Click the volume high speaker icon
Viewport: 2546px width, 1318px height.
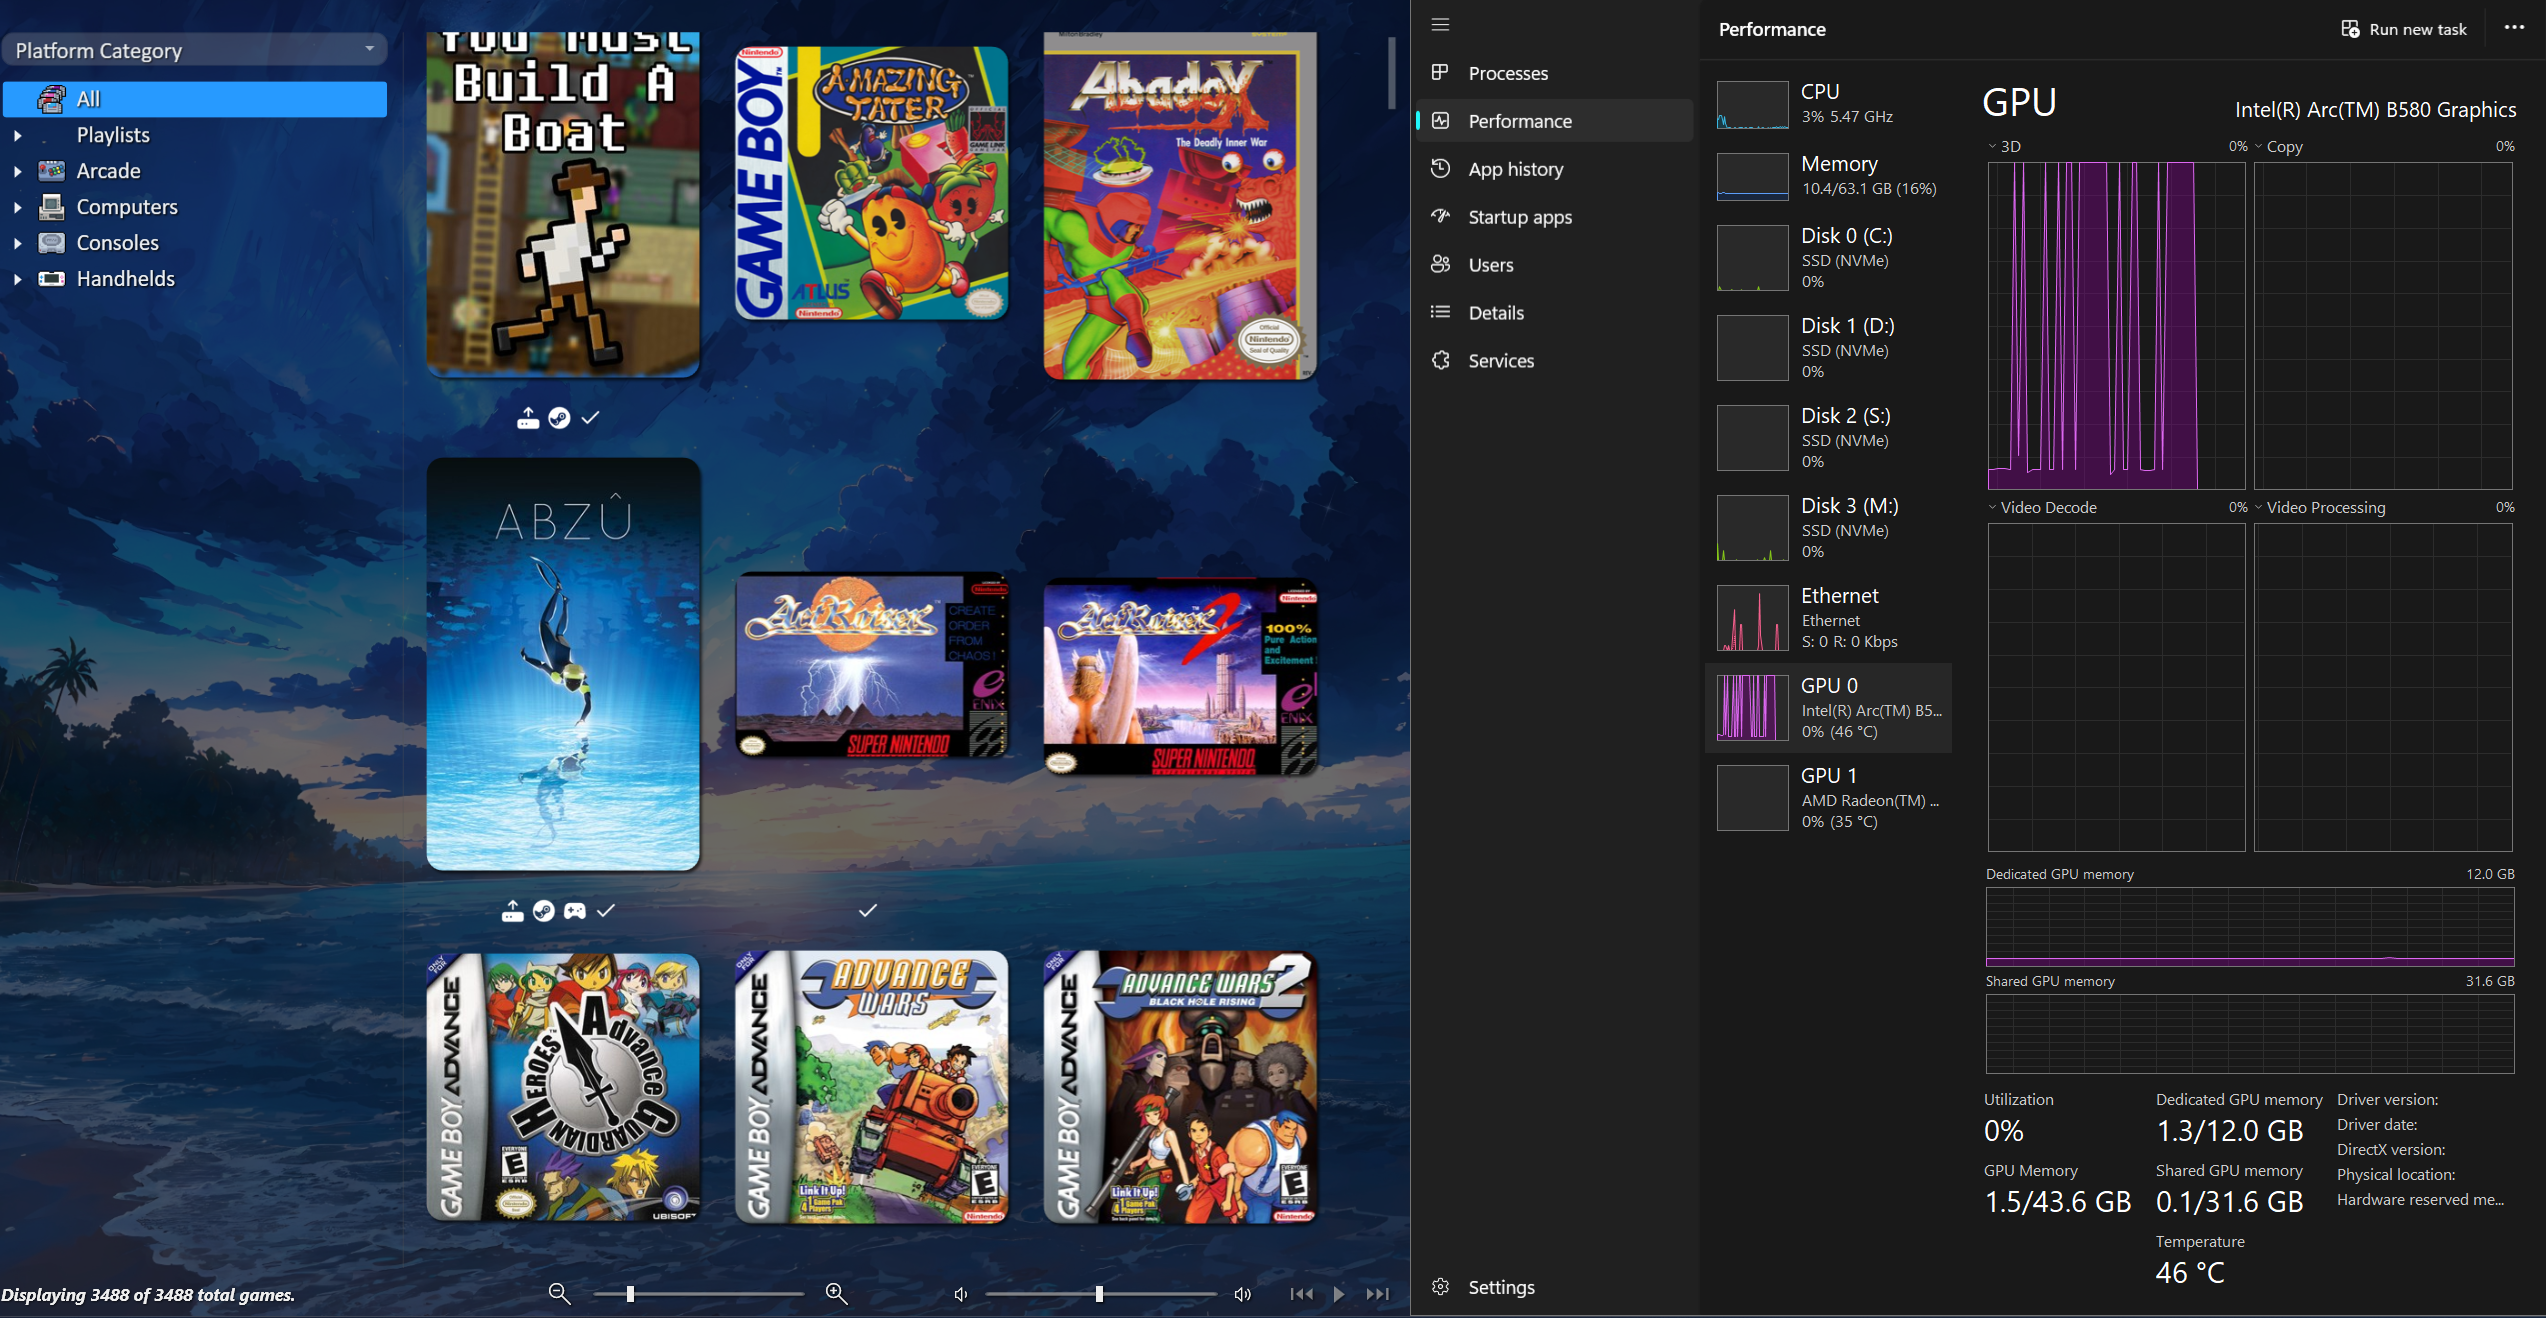click(x=1242, y=1294)
